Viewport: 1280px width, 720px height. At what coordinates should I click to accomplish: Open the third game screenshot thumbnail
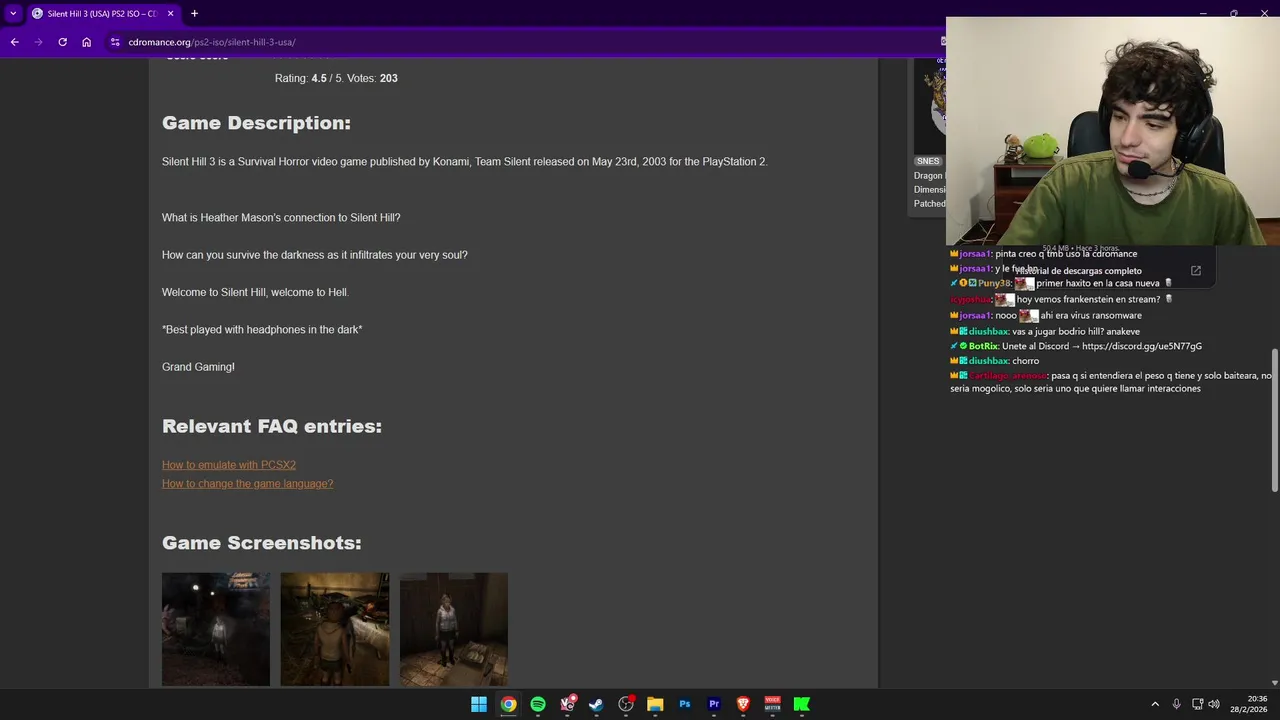454,629
